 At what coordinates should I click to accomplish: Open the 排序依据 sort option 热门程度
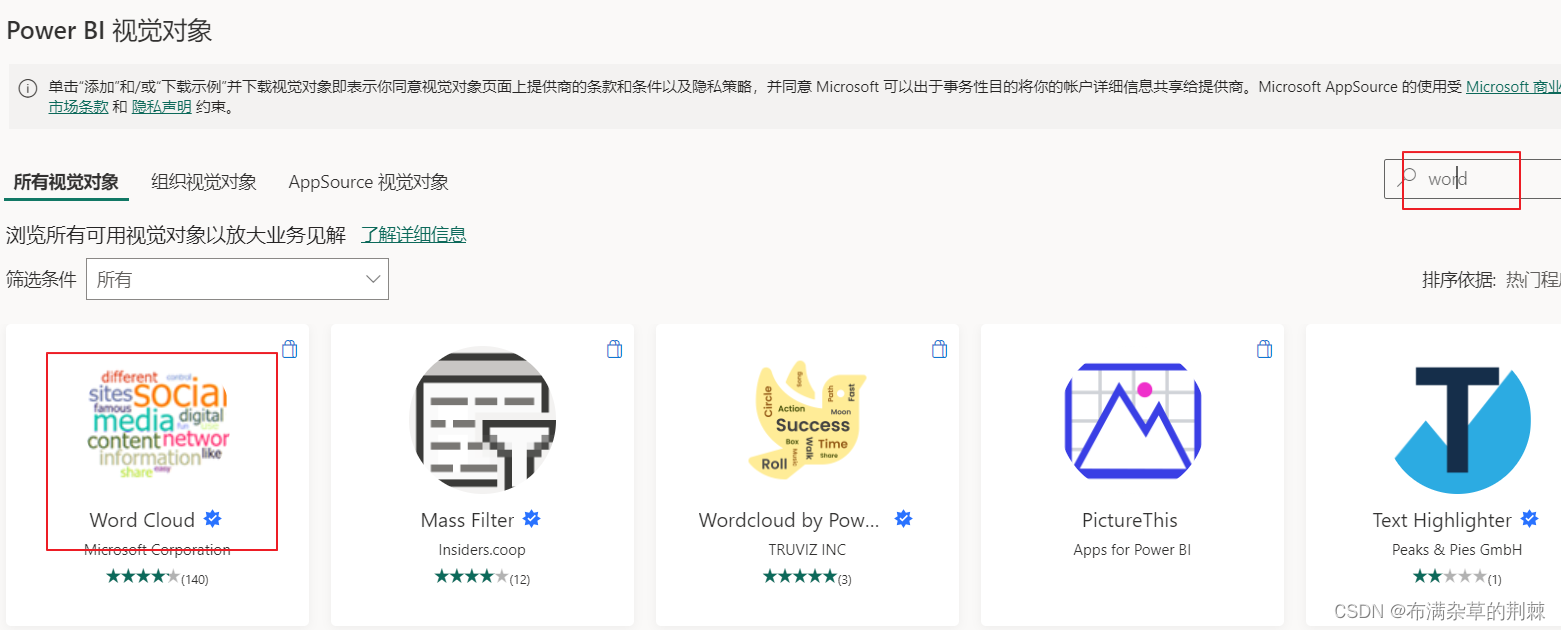click(1533, 280)
